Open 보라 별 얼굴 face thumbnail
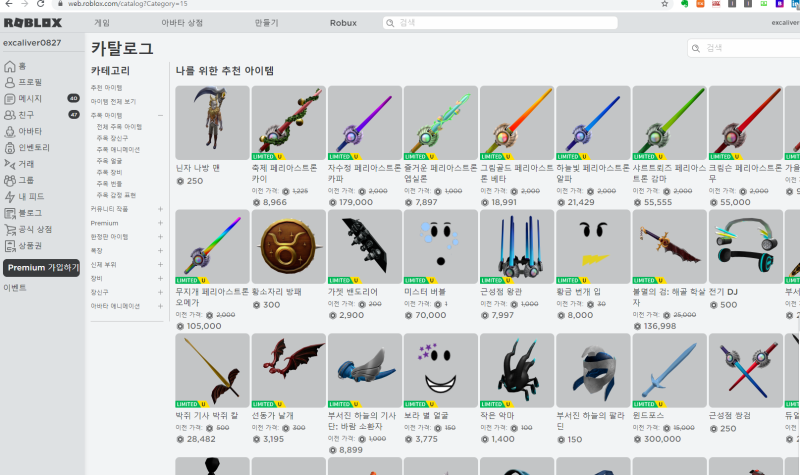800x475 pixels. (x=441, y=370)
